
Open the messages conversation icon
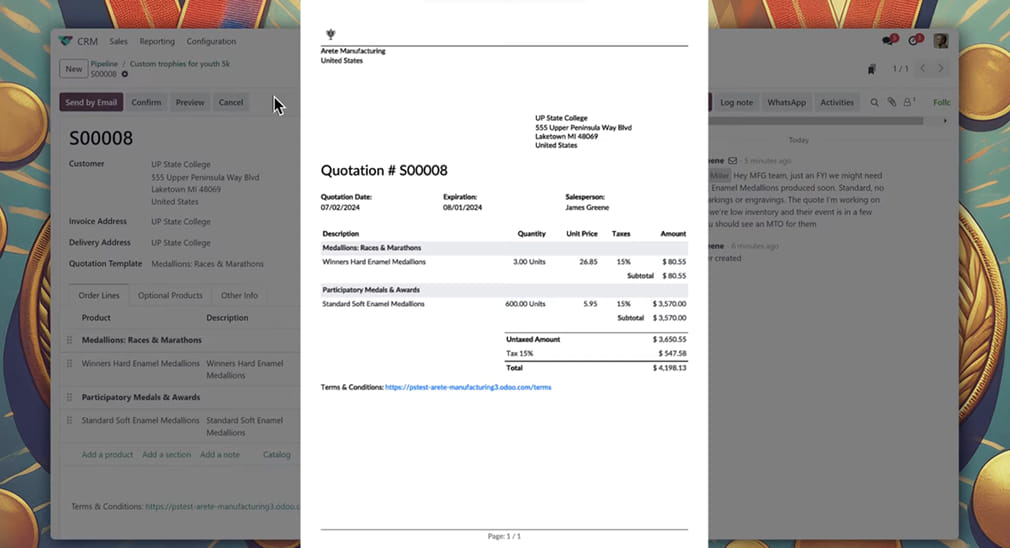888,41
